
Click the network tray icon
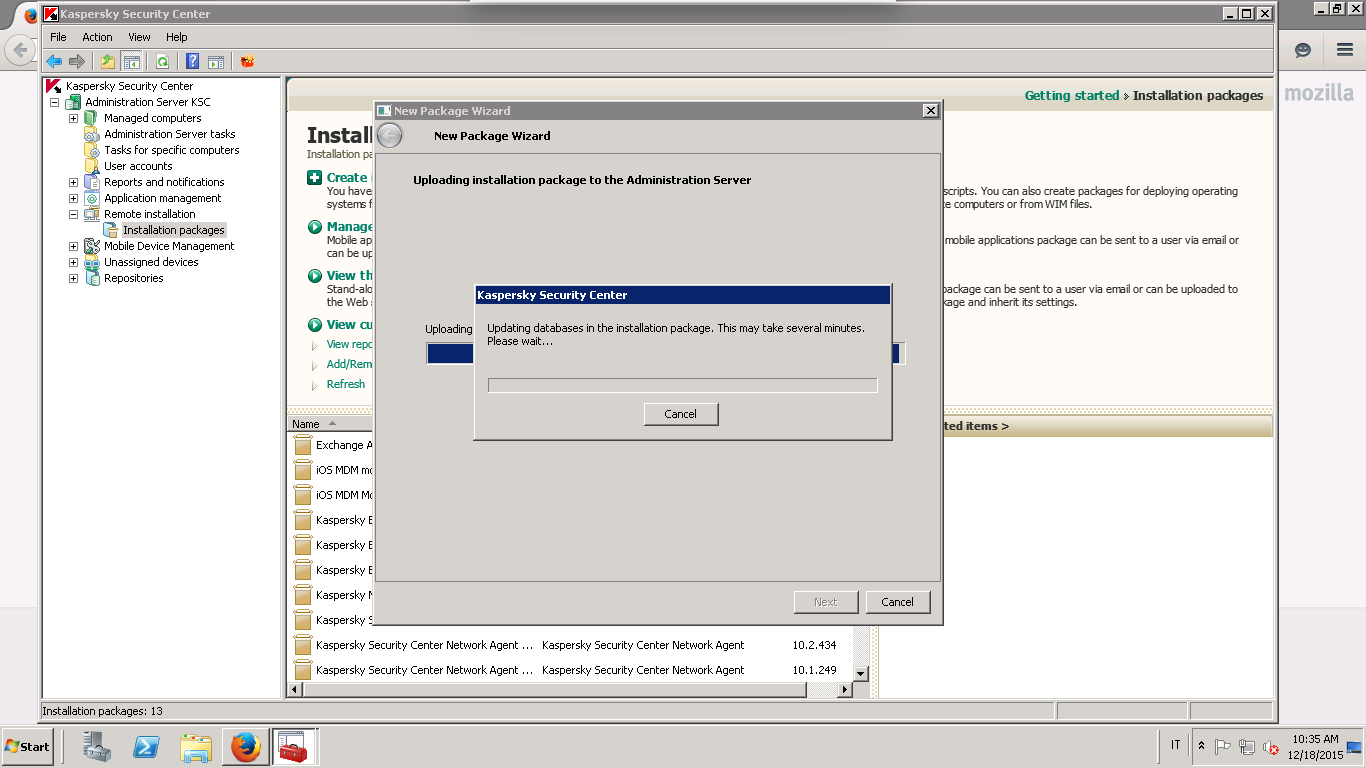(x=1246, y=747)
